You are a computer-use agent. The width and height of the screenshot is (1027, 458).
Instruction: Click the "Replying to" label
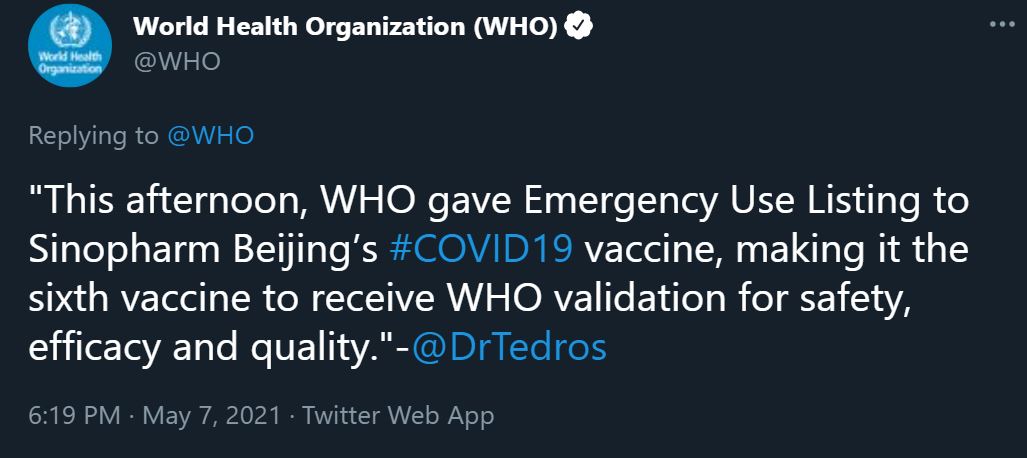pyautogui.click(x=94, y=136)
